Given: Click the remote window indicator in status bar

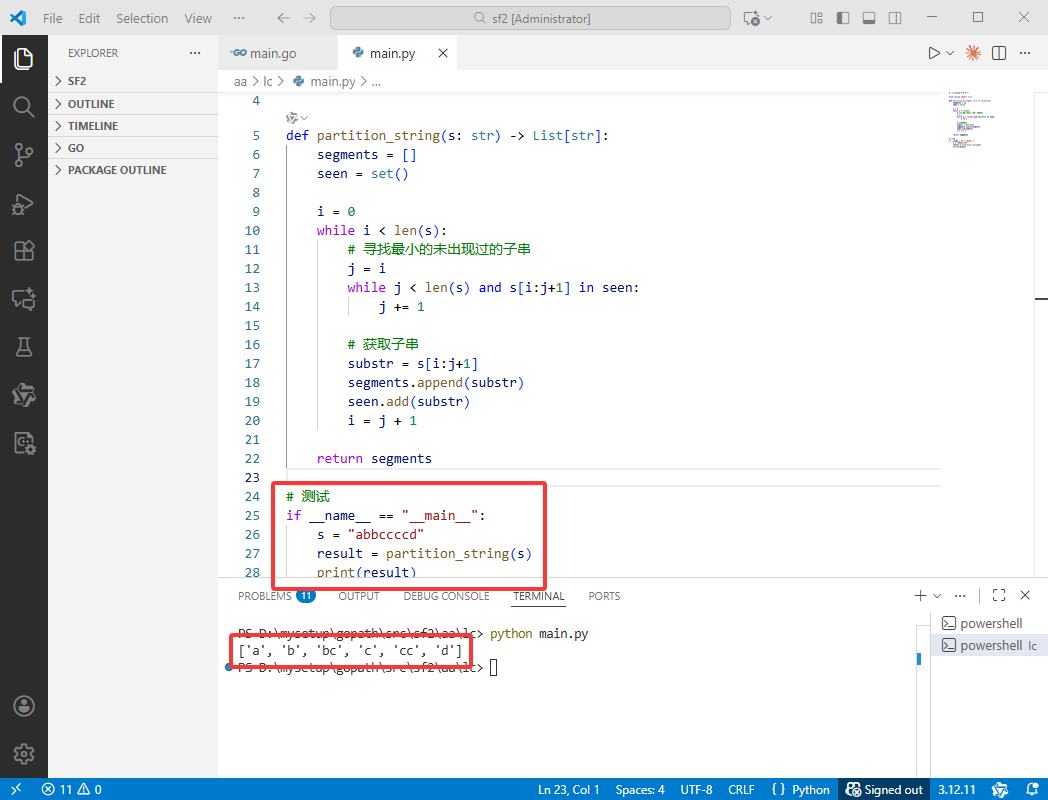Looking at the screenshot, I should click(x=16, y=789).
